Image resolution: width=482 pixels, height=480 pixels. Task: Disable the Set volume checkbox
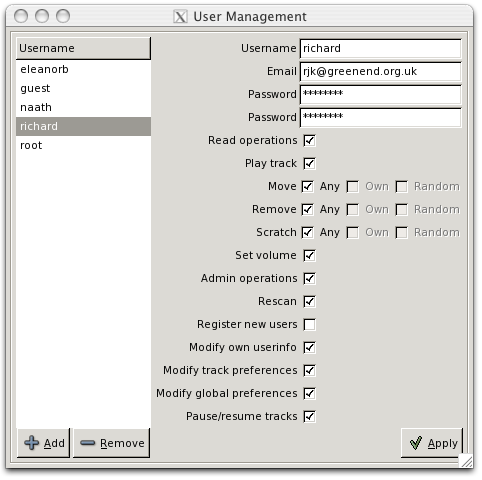tap(309, 255)
